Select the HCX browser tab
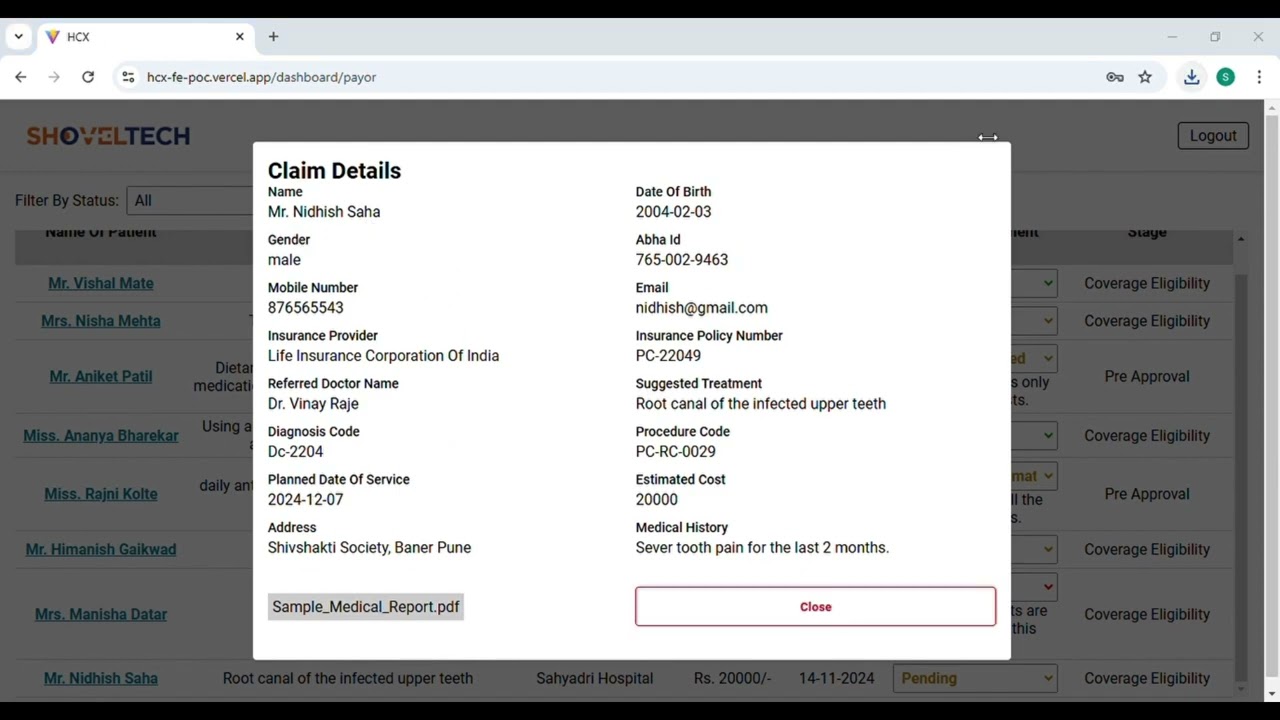 [x=145, y=37]
